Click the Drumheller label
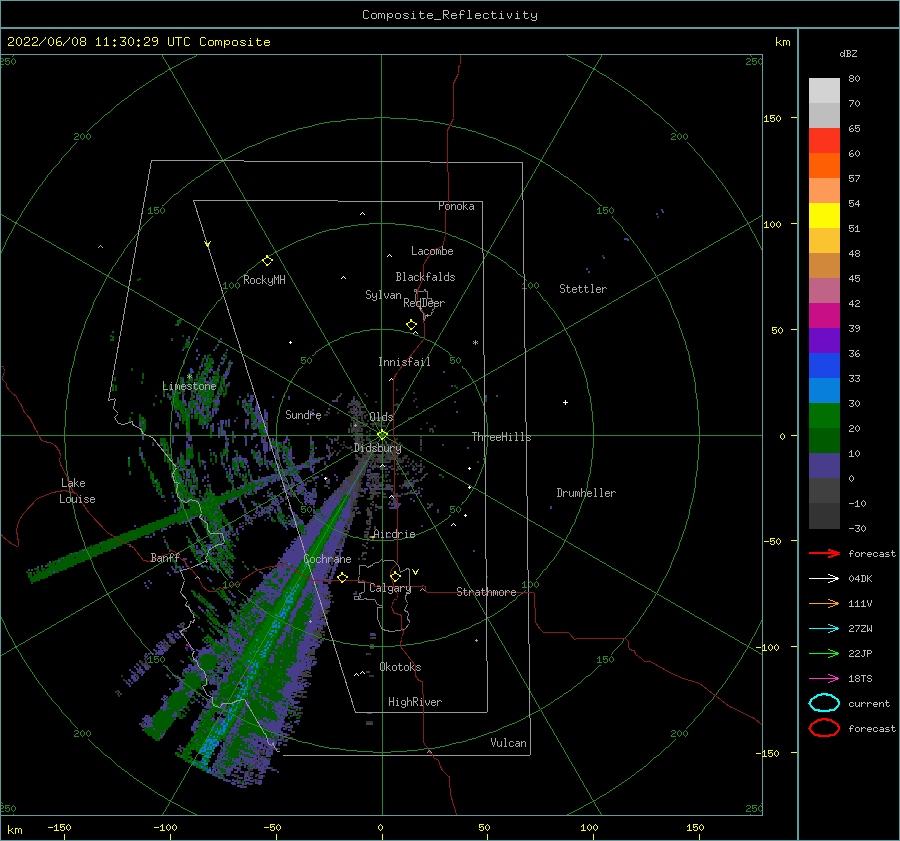This screenshot has width=900, height=841. point(586,493)
